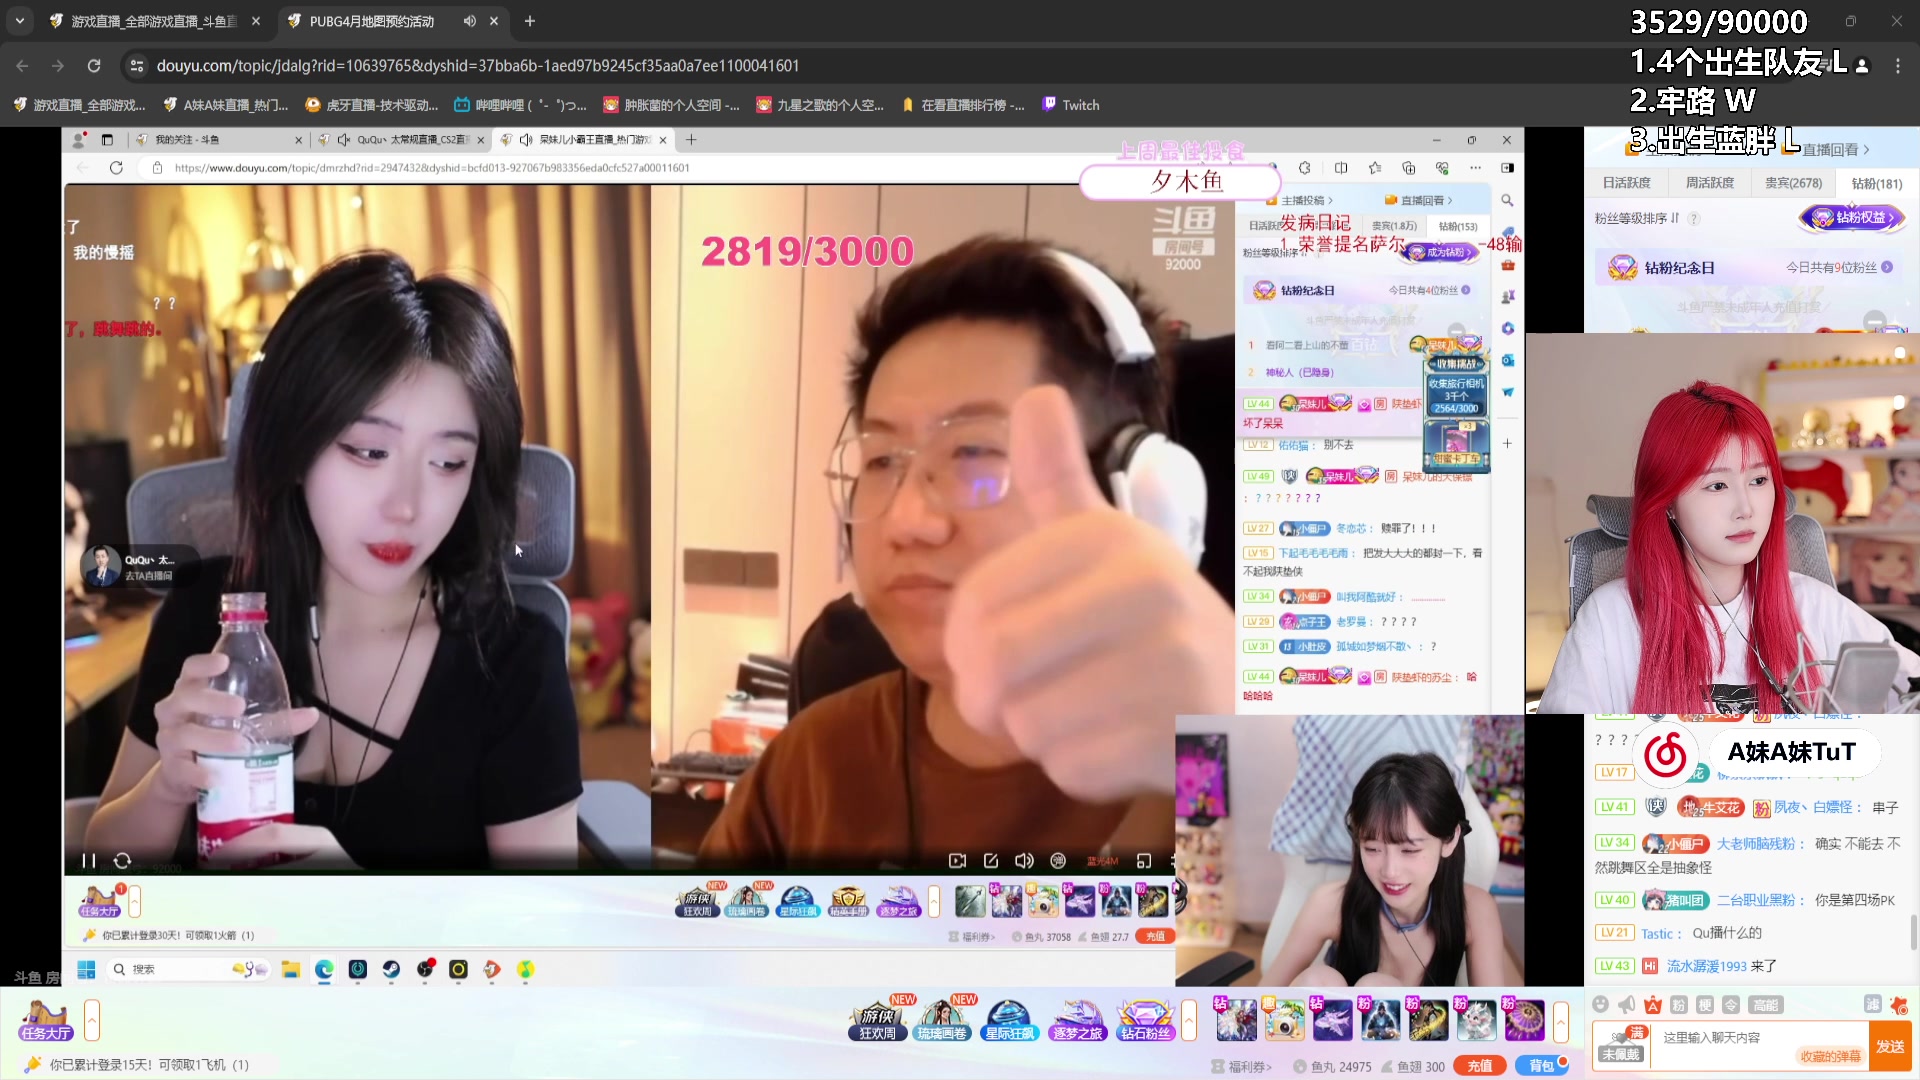Image resolution: width=1920 pixels, height=1080 pixels.
Task: Click the red A crown fan badge icon
Action: [1652, 1005]
